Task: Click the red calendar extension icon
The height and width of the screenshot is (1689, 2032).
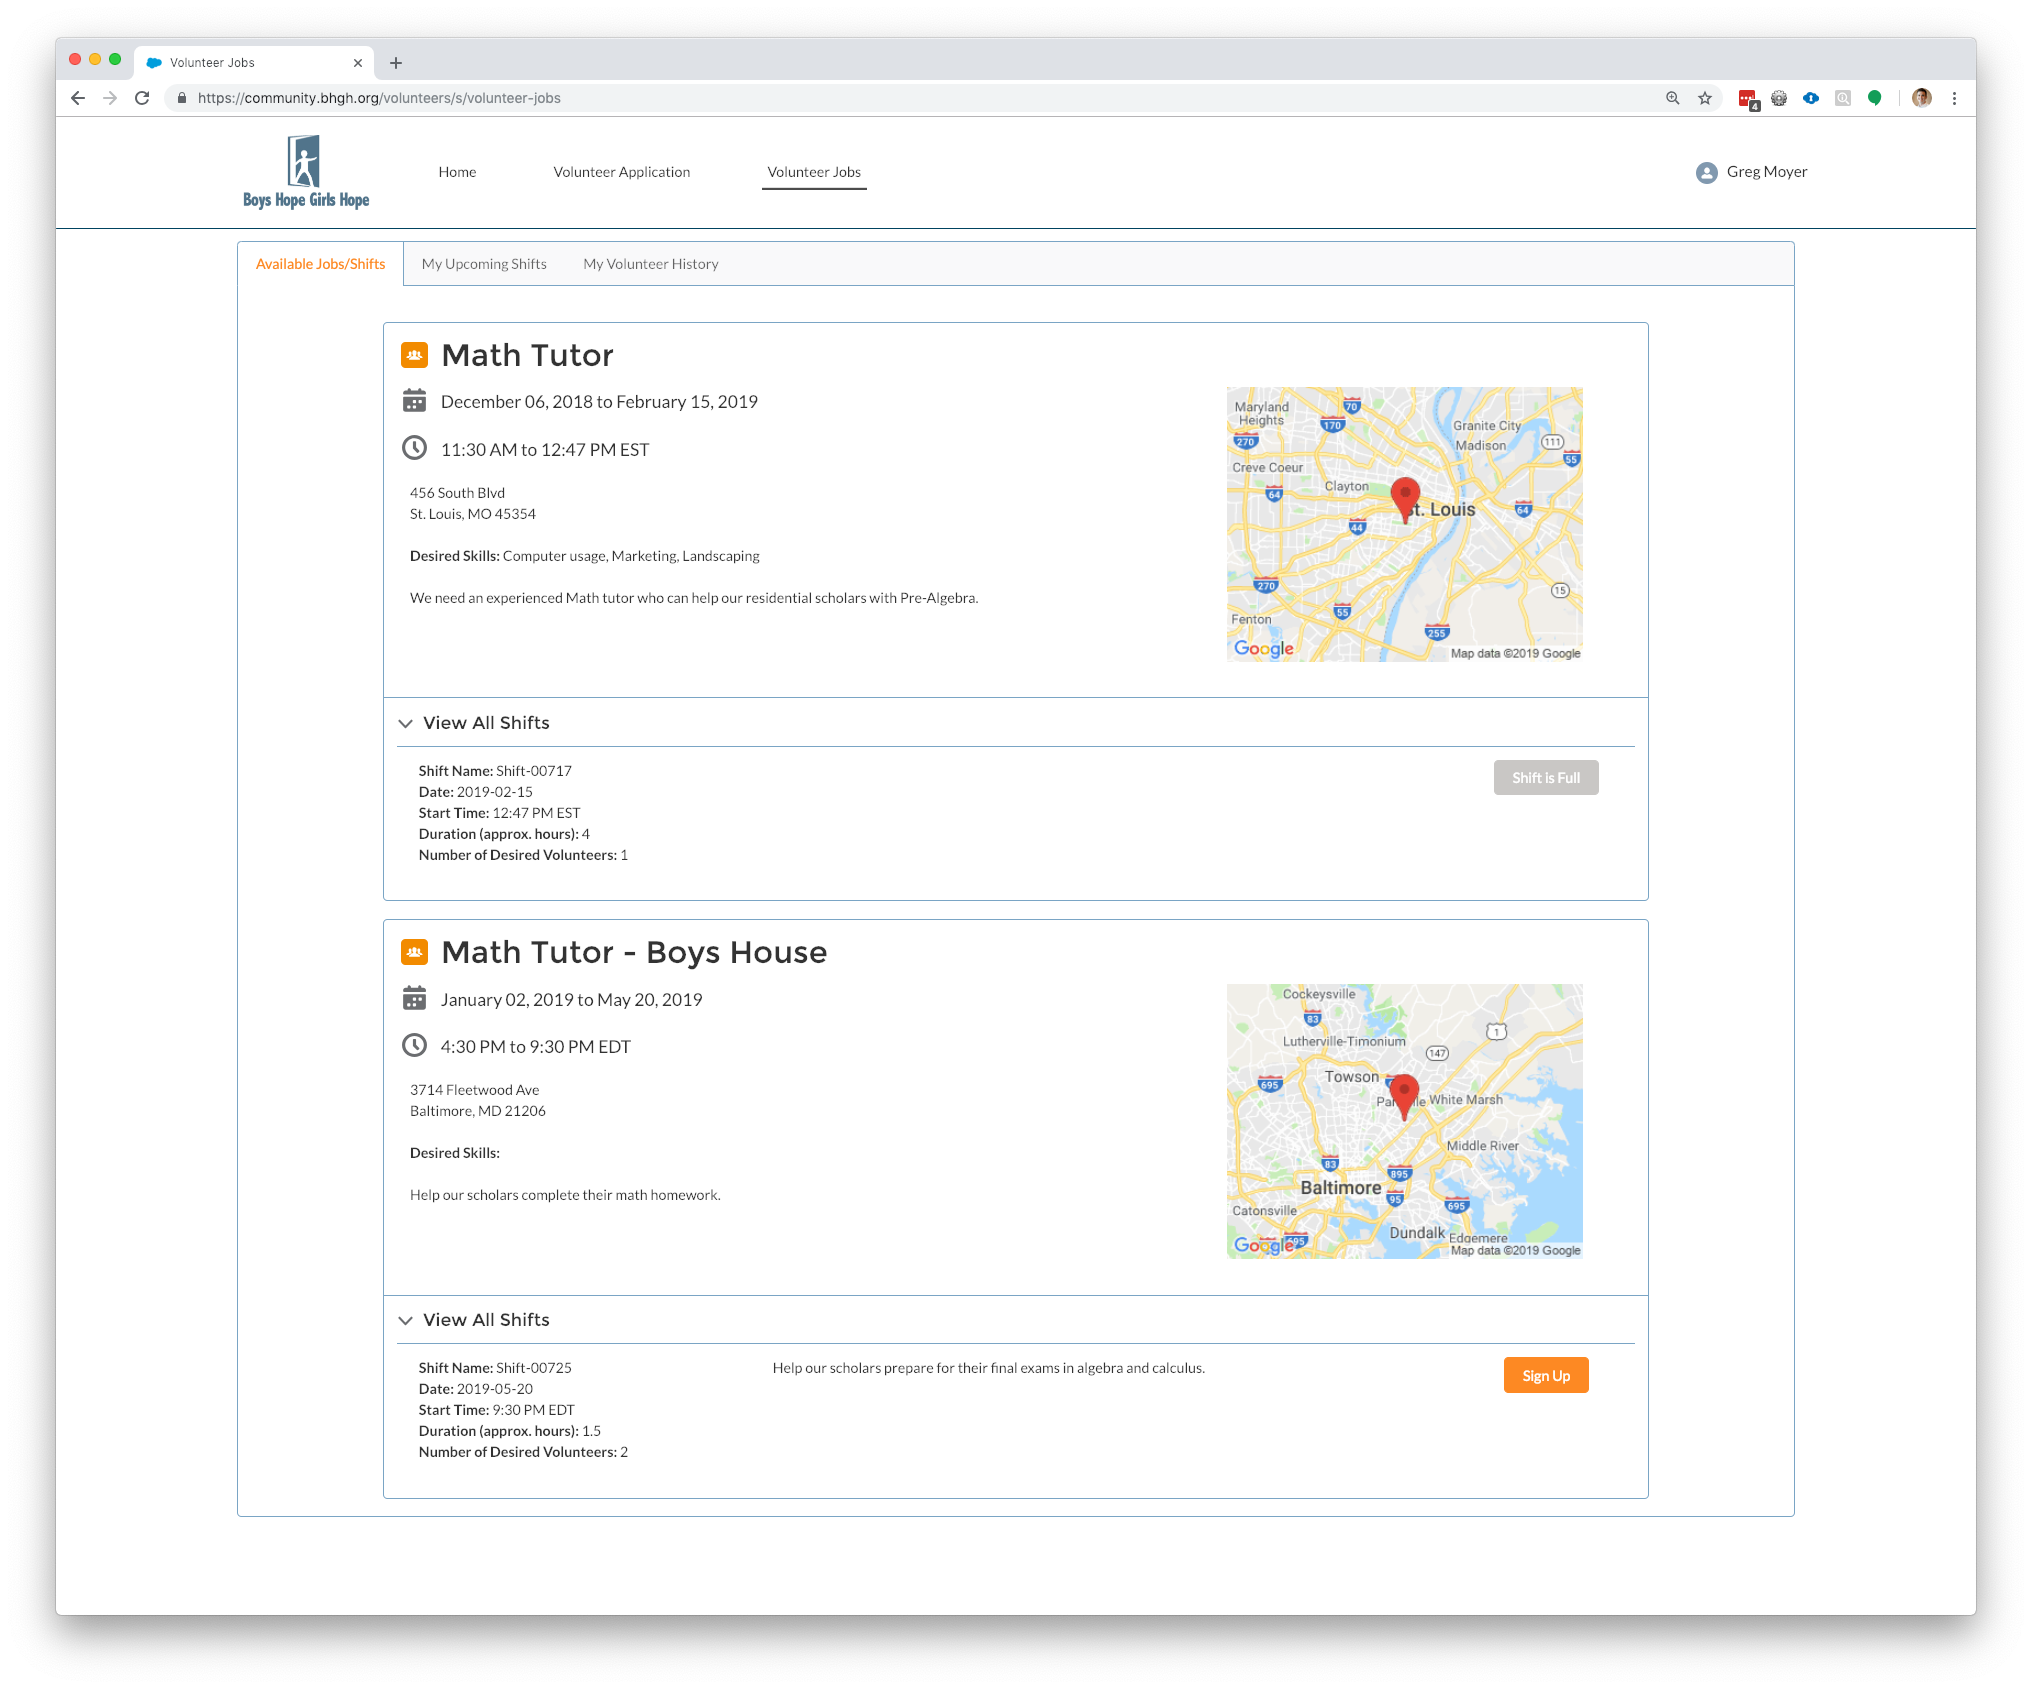Action: point(1747,98)
